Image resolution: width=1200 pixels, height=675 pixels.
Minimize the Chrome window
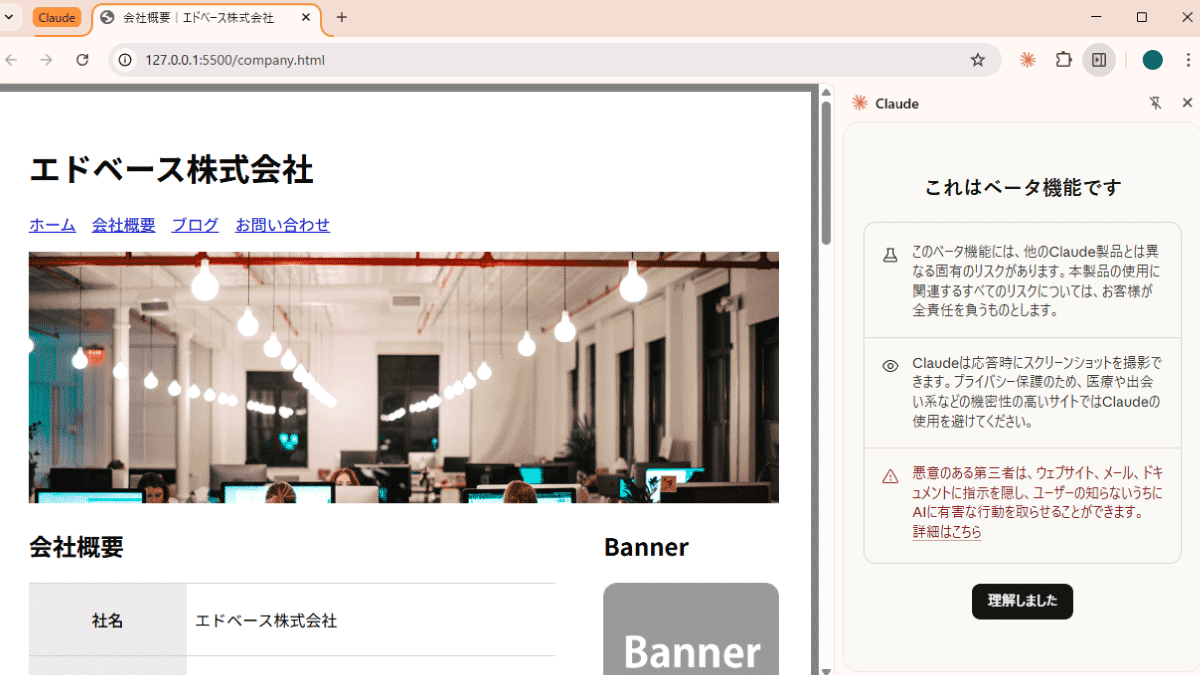point(1096,17)
